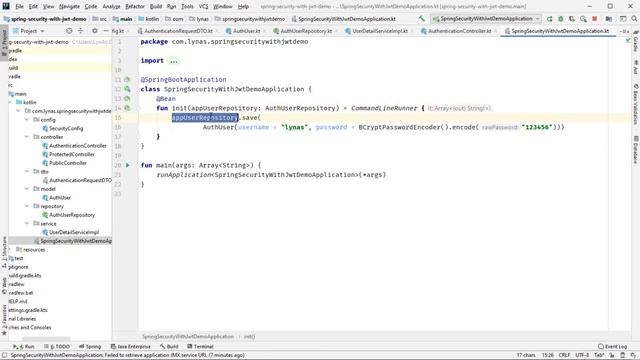Image resolution: width=640 pixels, height=360 pixels.
Task: Open the Refactor menu
Action: (135, 7)
